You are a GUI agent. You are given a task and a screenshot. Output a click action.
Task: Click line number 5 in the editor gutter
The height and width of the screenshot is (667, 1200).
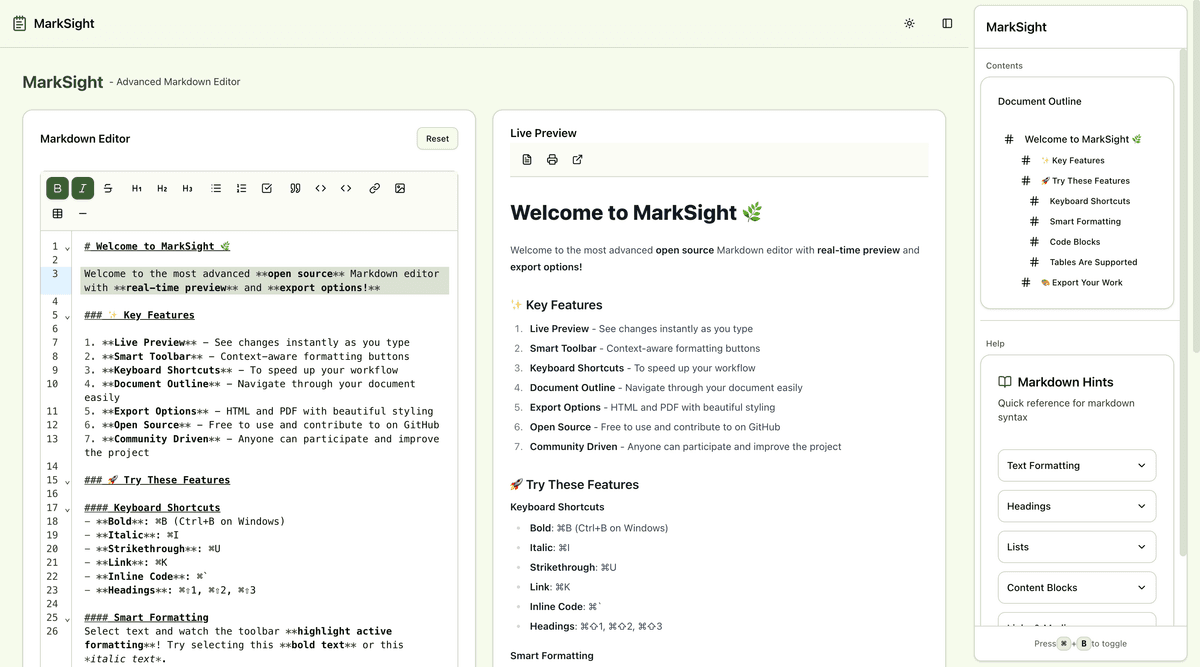click(x=53, y=314)
